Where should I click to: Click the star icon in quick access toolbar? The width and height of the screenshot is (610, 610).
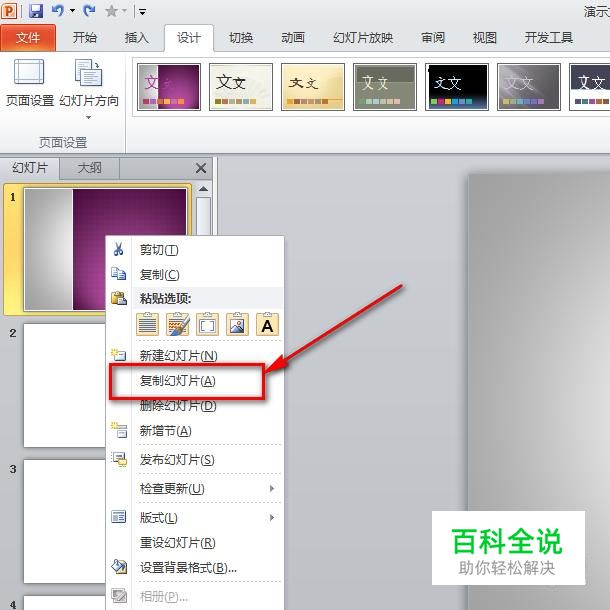[111, 11]
